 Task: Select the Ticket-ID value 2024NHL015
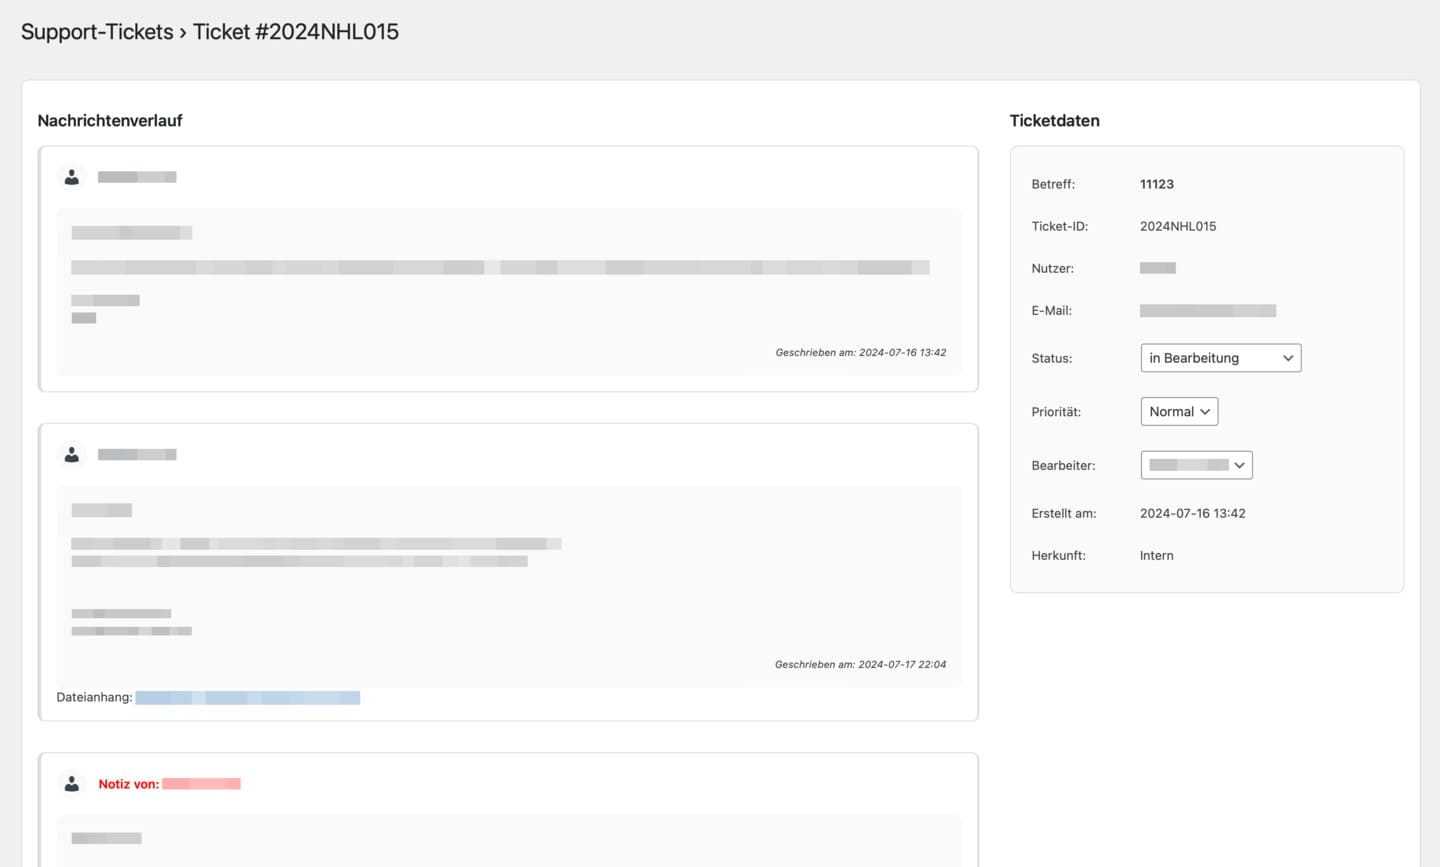coord(1178,227)
